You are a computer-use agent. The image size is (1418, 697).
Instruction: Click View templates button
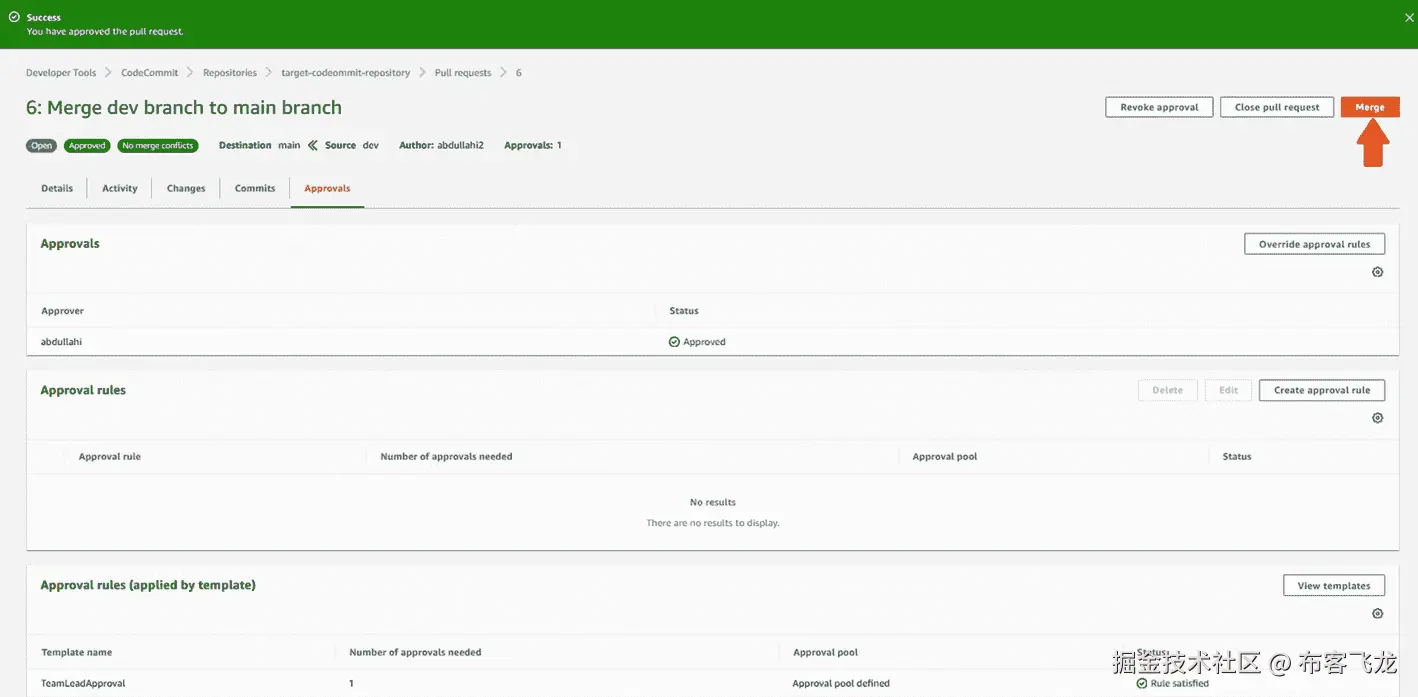coord(1334,586)
